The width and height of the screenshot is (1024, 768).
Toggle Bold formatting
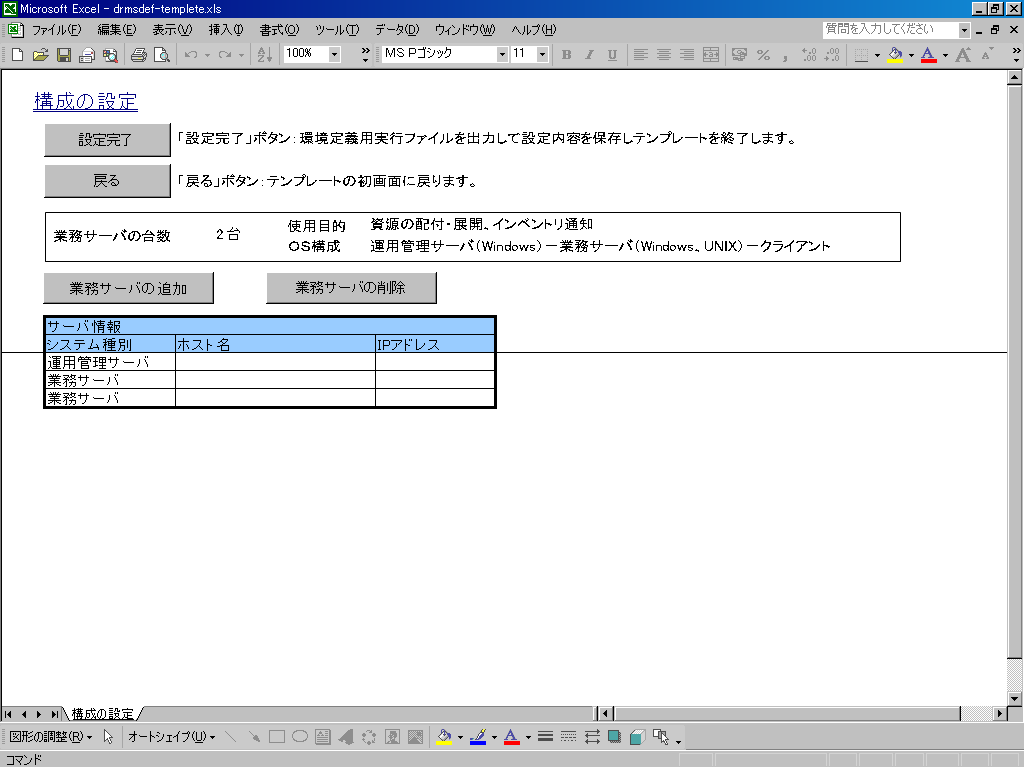[566, 55]
